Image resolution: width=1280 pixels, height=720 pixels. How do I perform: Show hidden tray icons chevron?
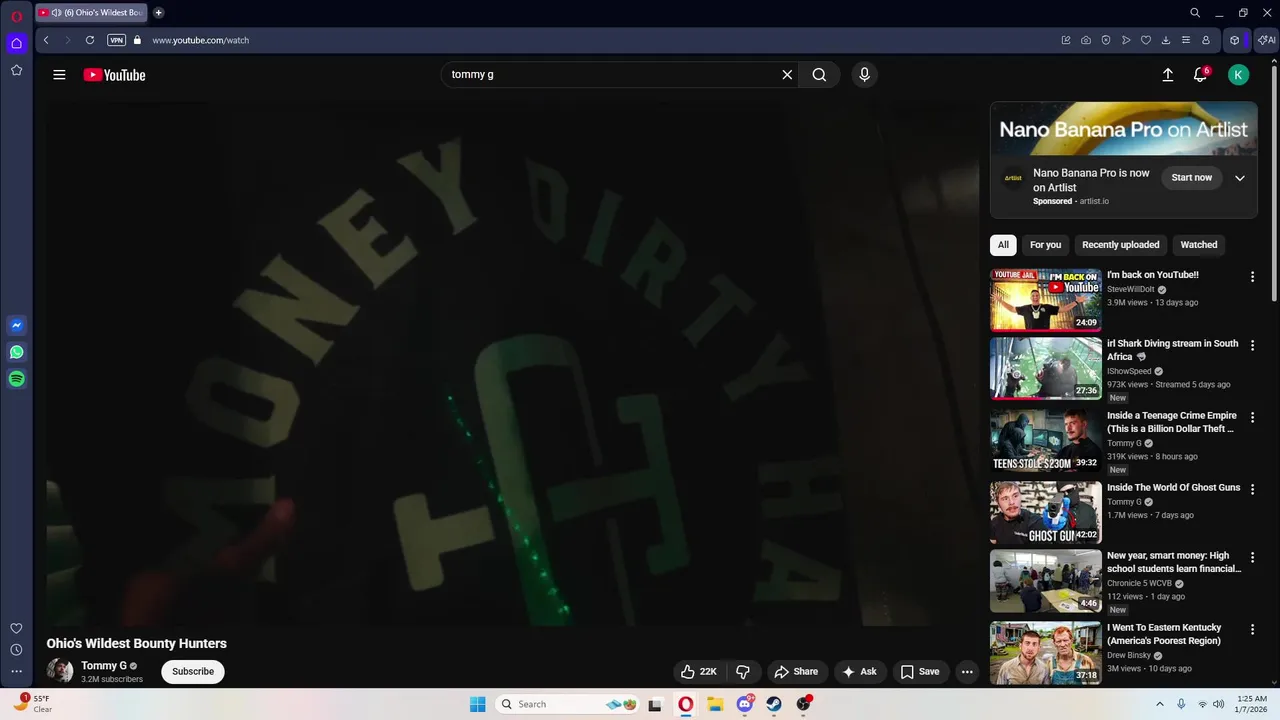tap(1160, 704)
